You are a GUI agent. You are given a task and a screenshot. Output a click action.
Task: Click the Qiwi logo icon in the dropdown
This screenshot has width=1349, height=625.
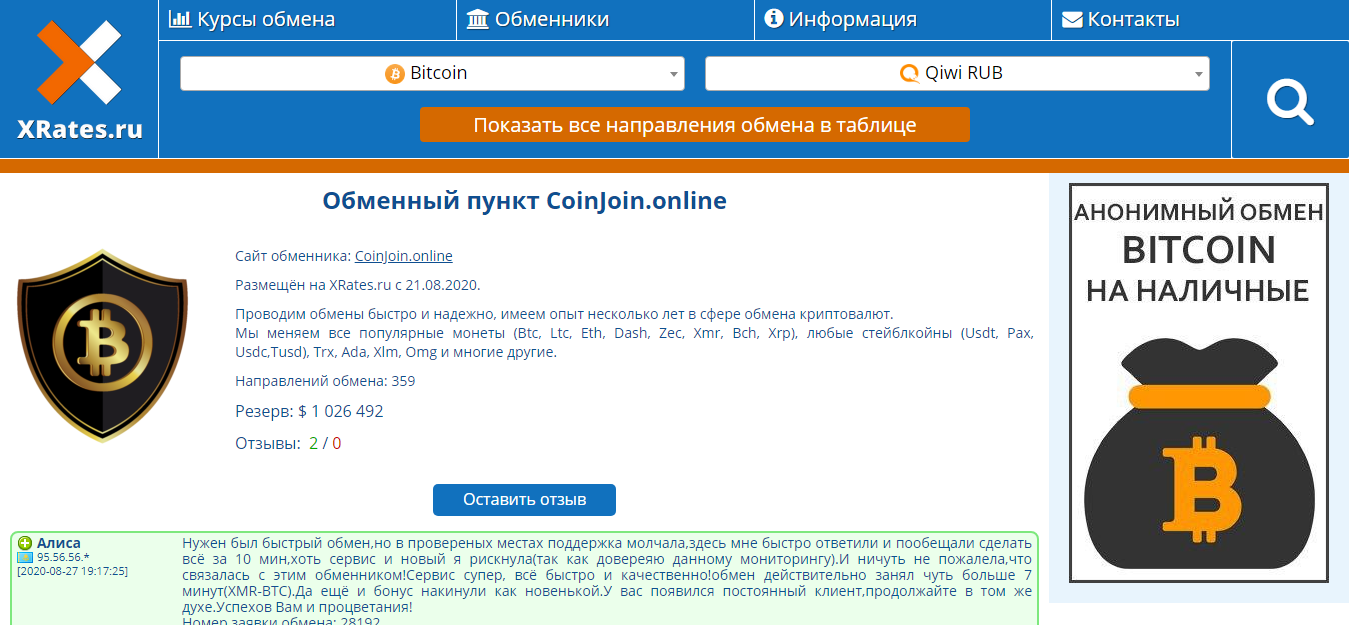(x=909, y=74)
